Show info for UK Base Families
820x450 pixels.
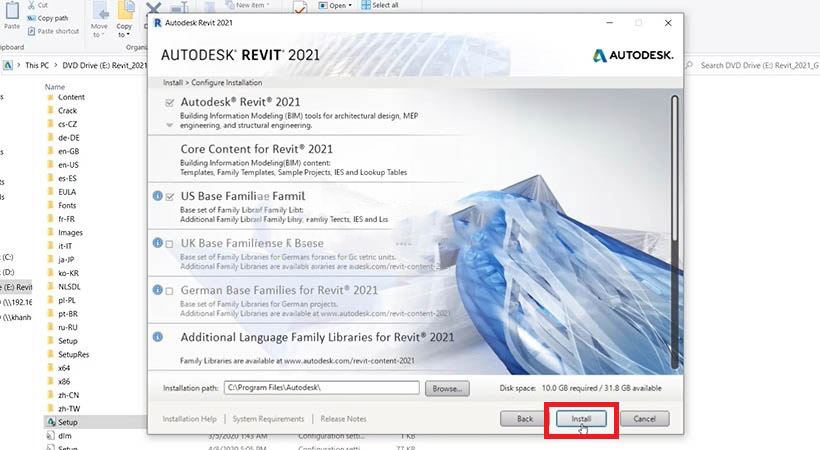point(157,243)
